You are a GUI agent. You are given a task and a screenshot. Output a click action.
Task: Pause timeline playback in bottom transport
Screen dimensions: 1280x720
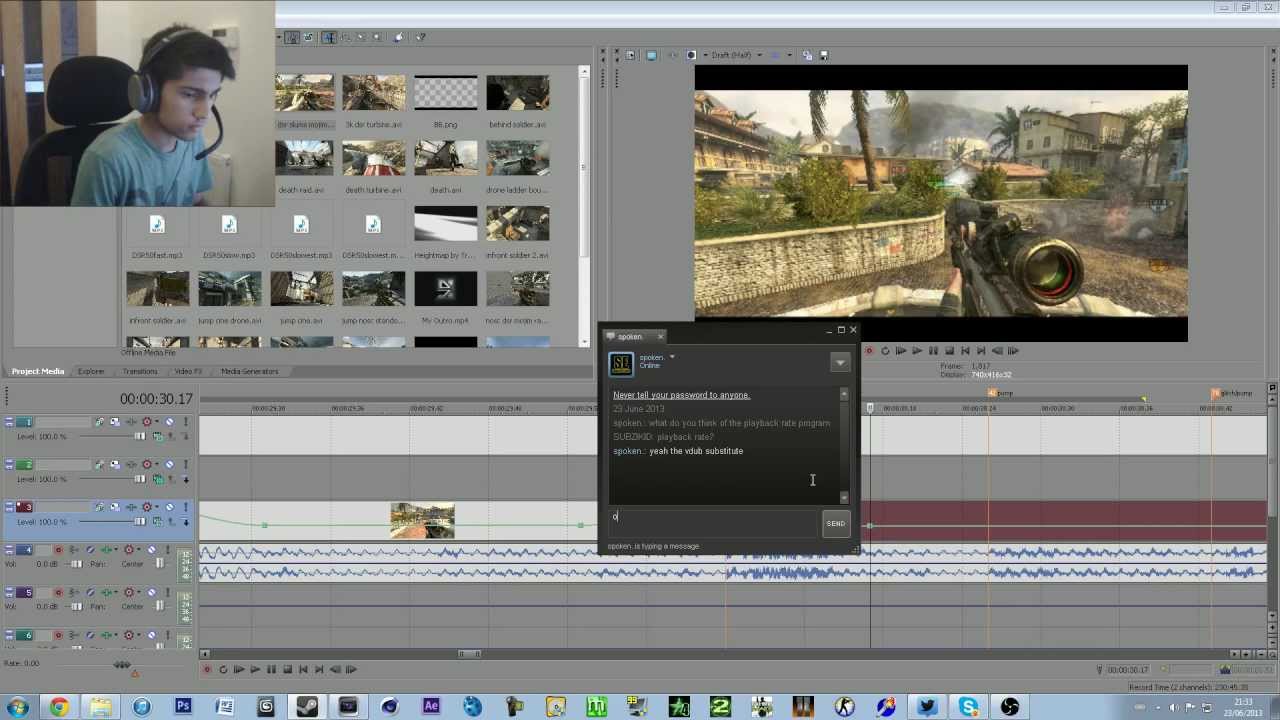pyautogui.click(x=271, y=669)
